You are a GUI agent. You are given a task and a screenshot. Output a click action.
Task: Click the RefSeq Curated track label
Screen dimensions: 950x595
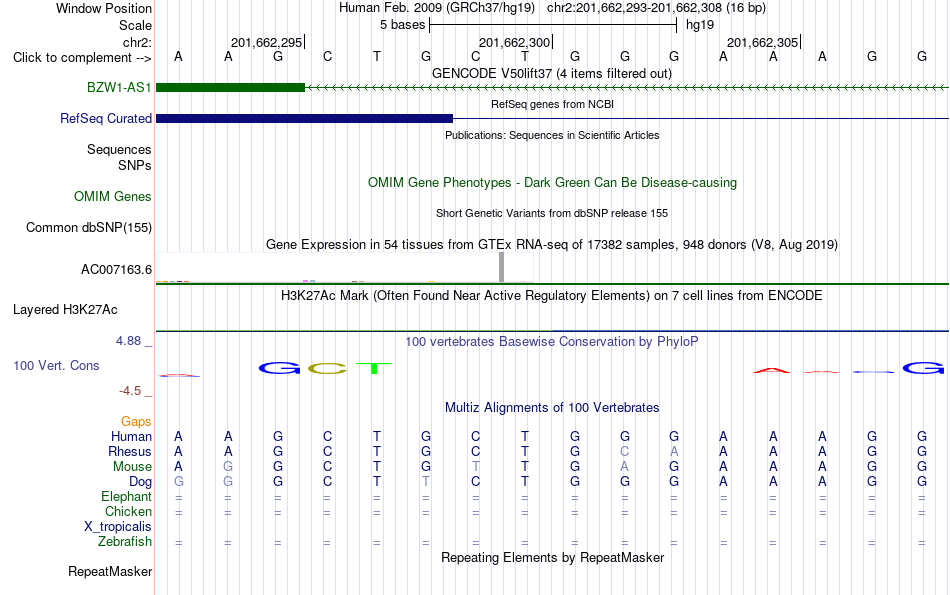(x=105, y=118)
